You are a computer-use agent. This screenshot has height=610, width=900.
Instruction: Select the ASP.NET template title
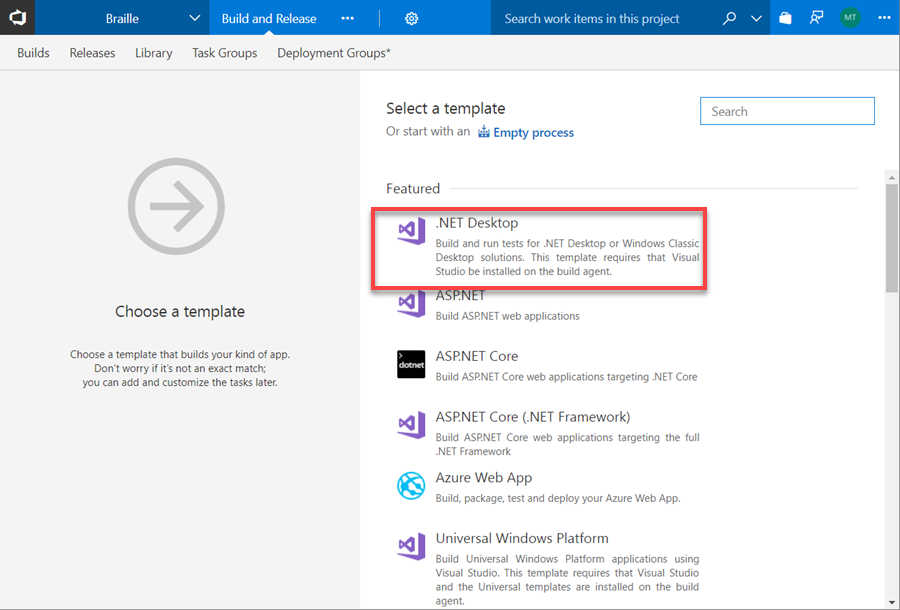tap(460, 296)
